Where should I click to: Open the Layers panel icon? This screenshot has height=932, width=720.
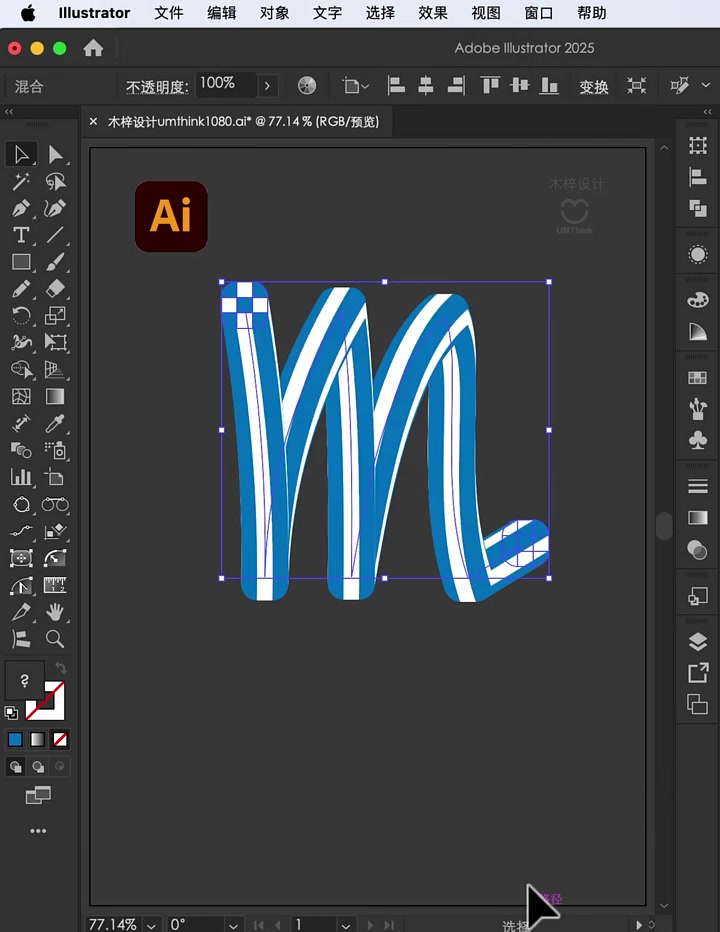[x=697, y=642]
